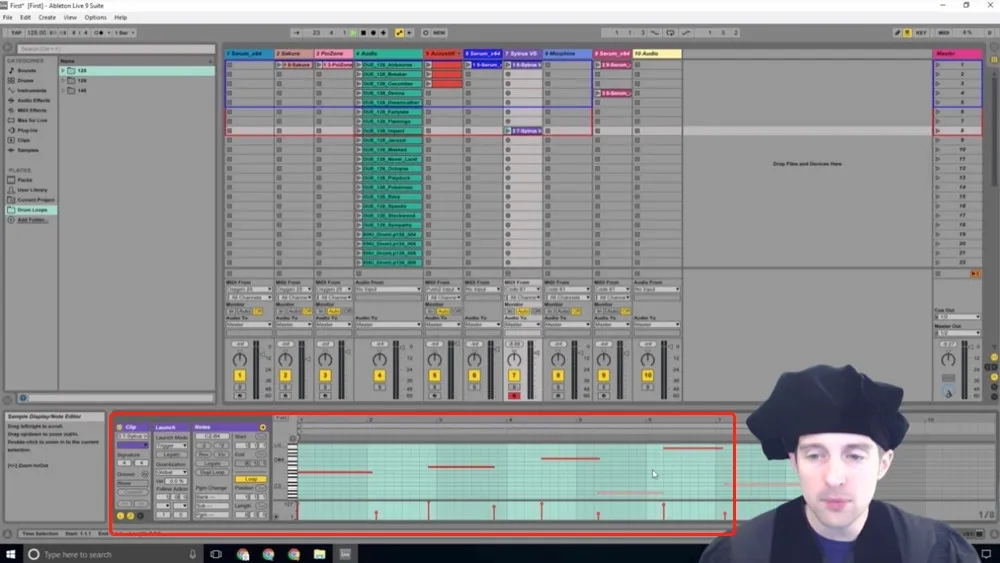Image resolution: width=1000 pixels, height=563 pixels.
Task: Open the Launch Mode Trigger dropdown
Action: (172, 446)
